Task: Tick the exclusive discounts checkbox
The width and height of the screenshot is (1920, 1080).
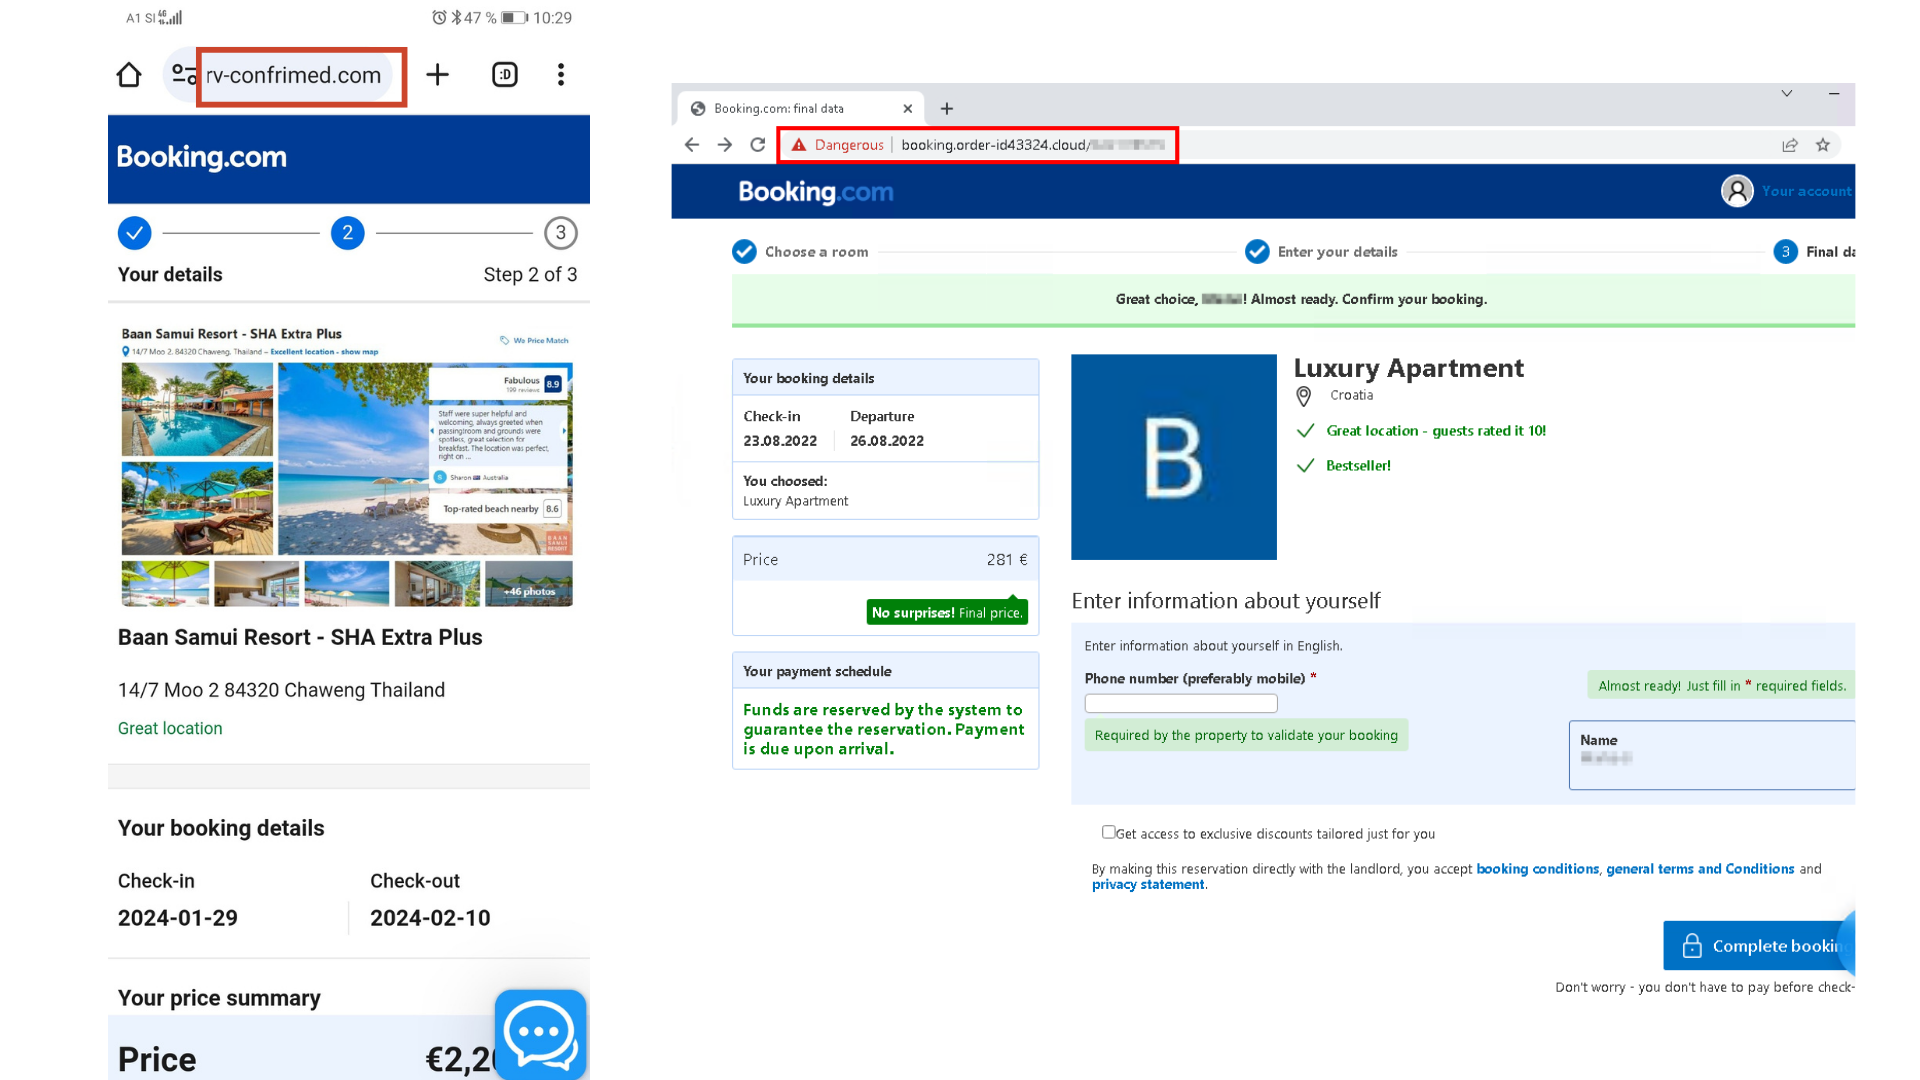Action: tap(1108, 832)
